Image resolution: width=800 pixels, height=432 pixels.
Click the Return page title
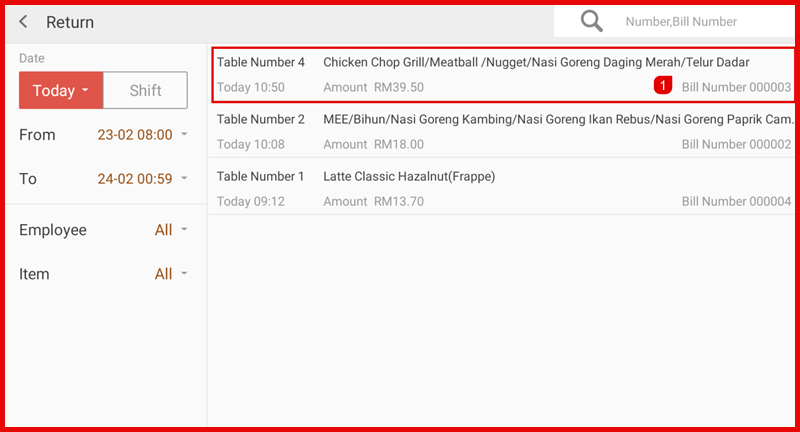pos(70,22)
